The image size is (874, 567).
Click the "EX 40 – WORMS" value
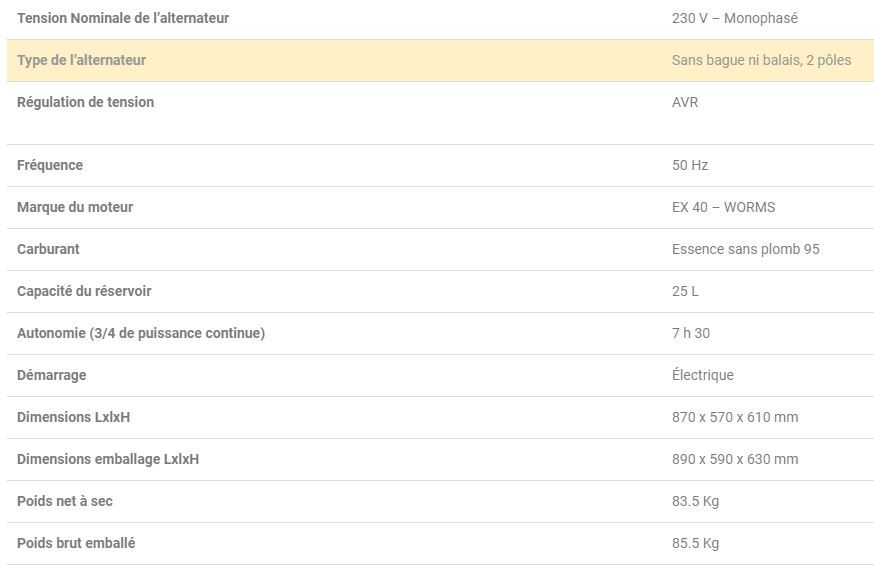(x=723, y=207)
